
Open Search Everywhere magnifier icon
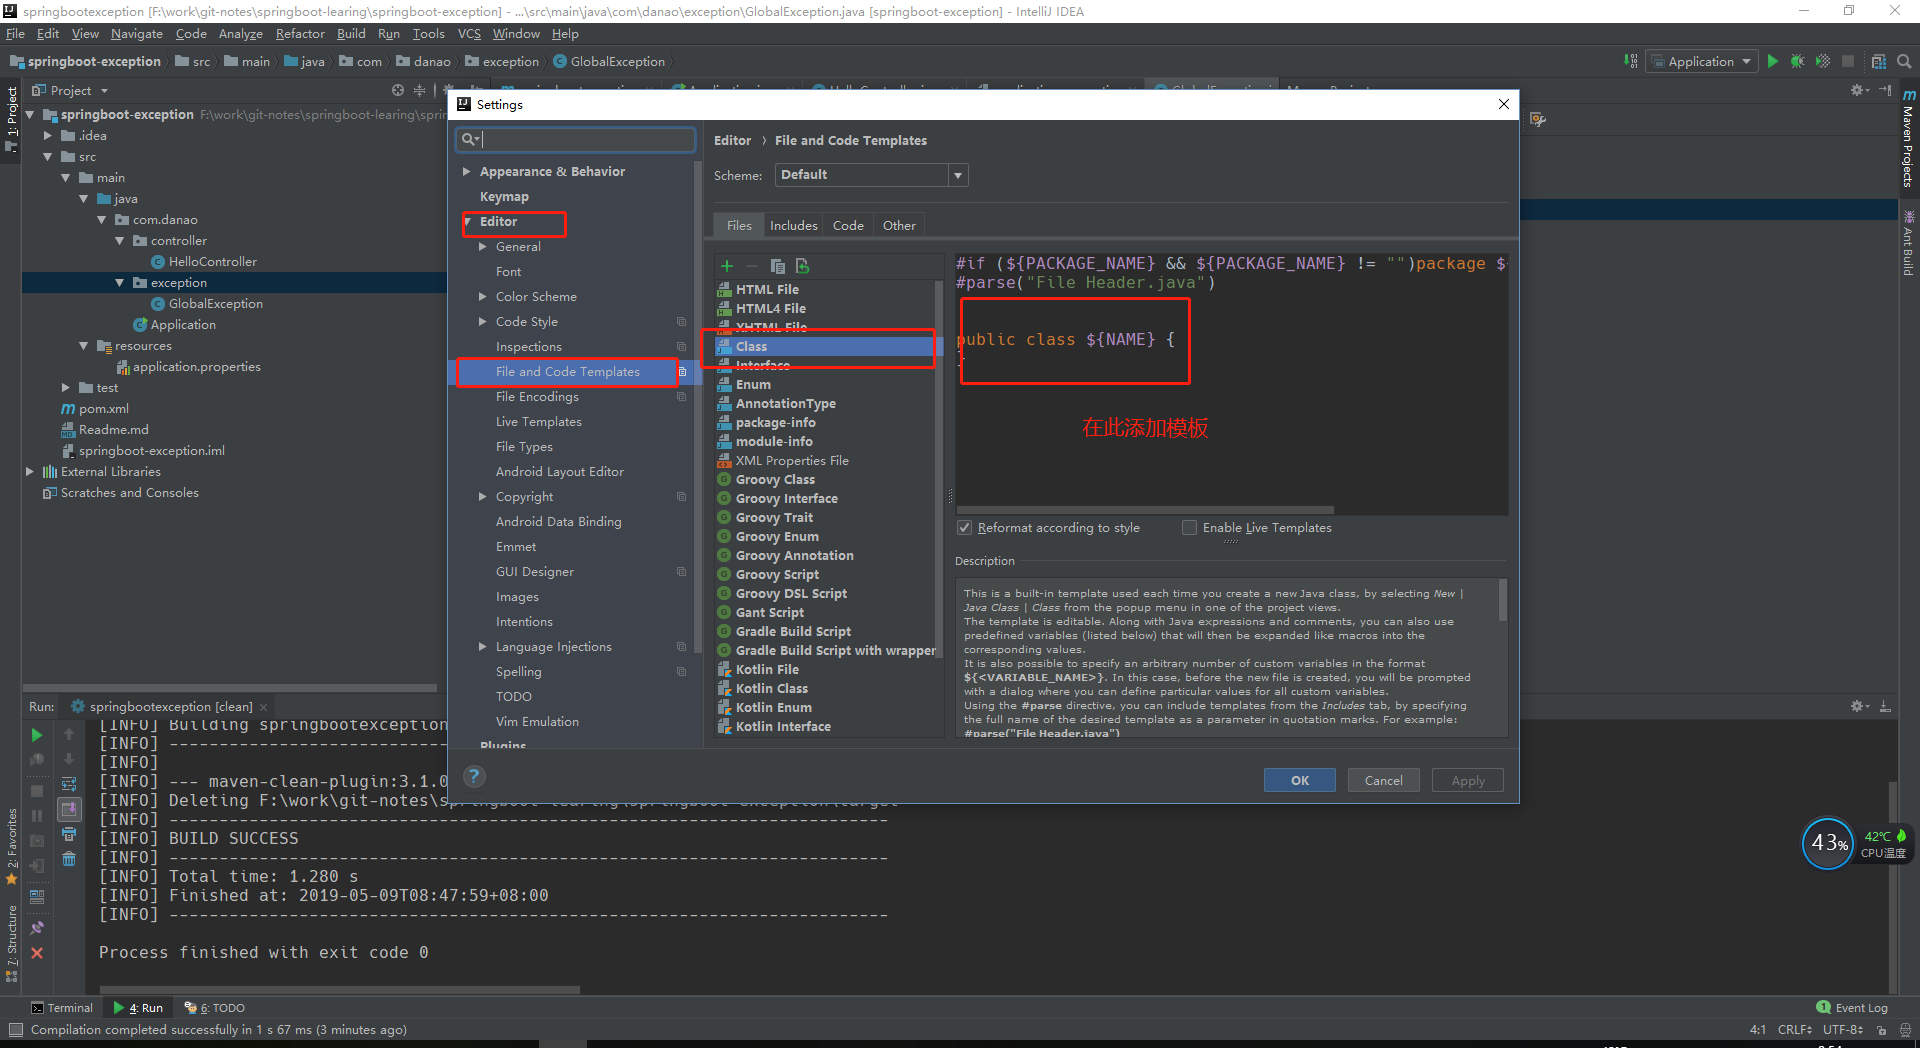1904,61
